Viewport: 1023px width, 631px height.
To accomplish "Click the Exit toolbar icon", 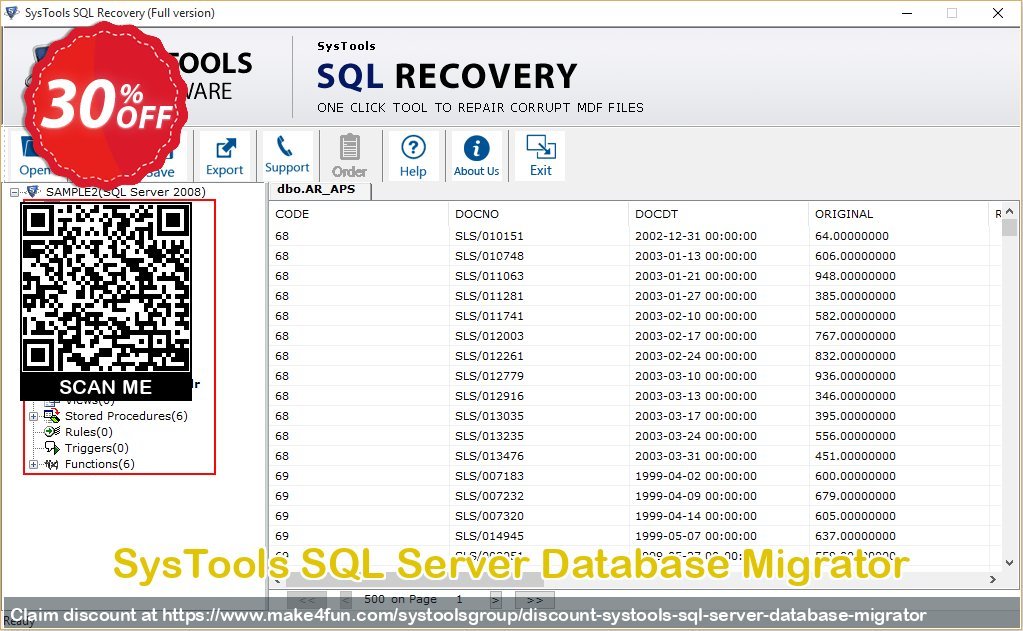I will coord(540,156).
